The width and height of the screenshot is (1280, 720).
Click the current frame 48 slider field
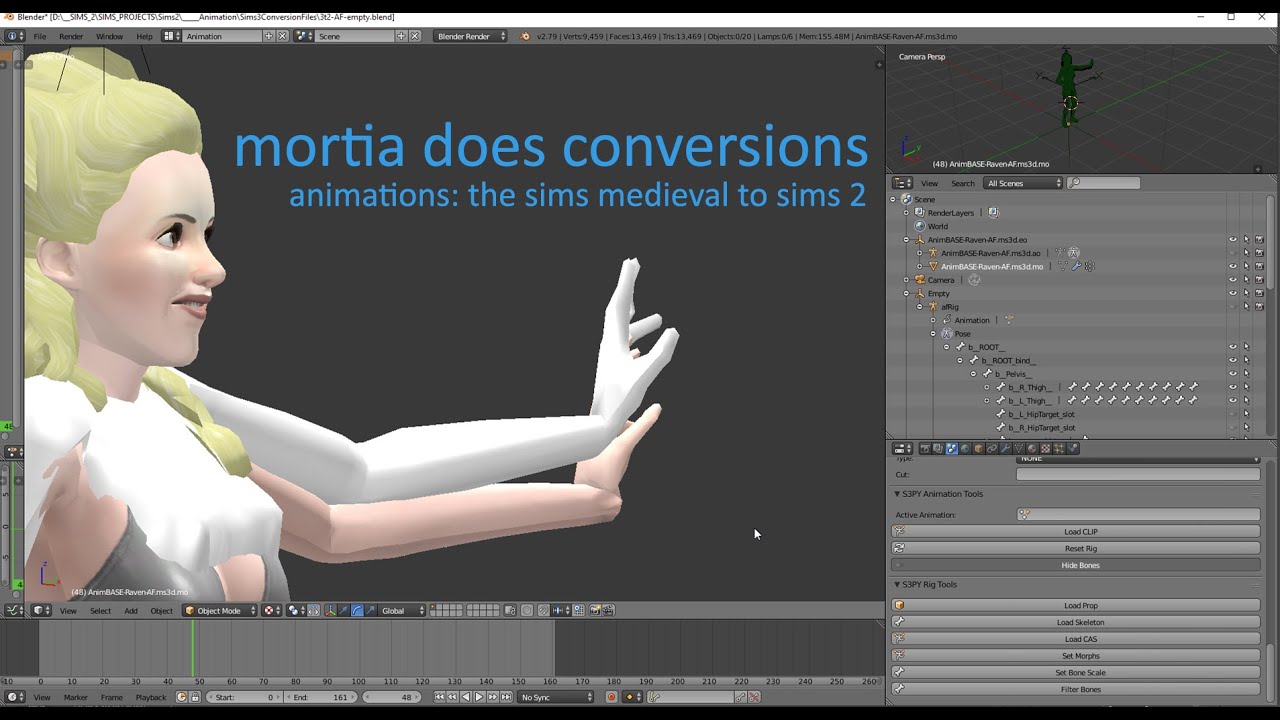pos(390,697)
